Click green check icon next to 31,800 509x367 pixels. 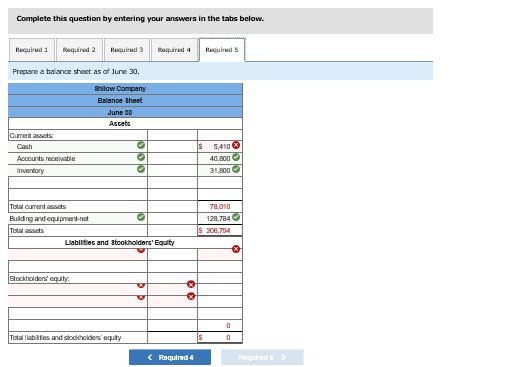236,169
